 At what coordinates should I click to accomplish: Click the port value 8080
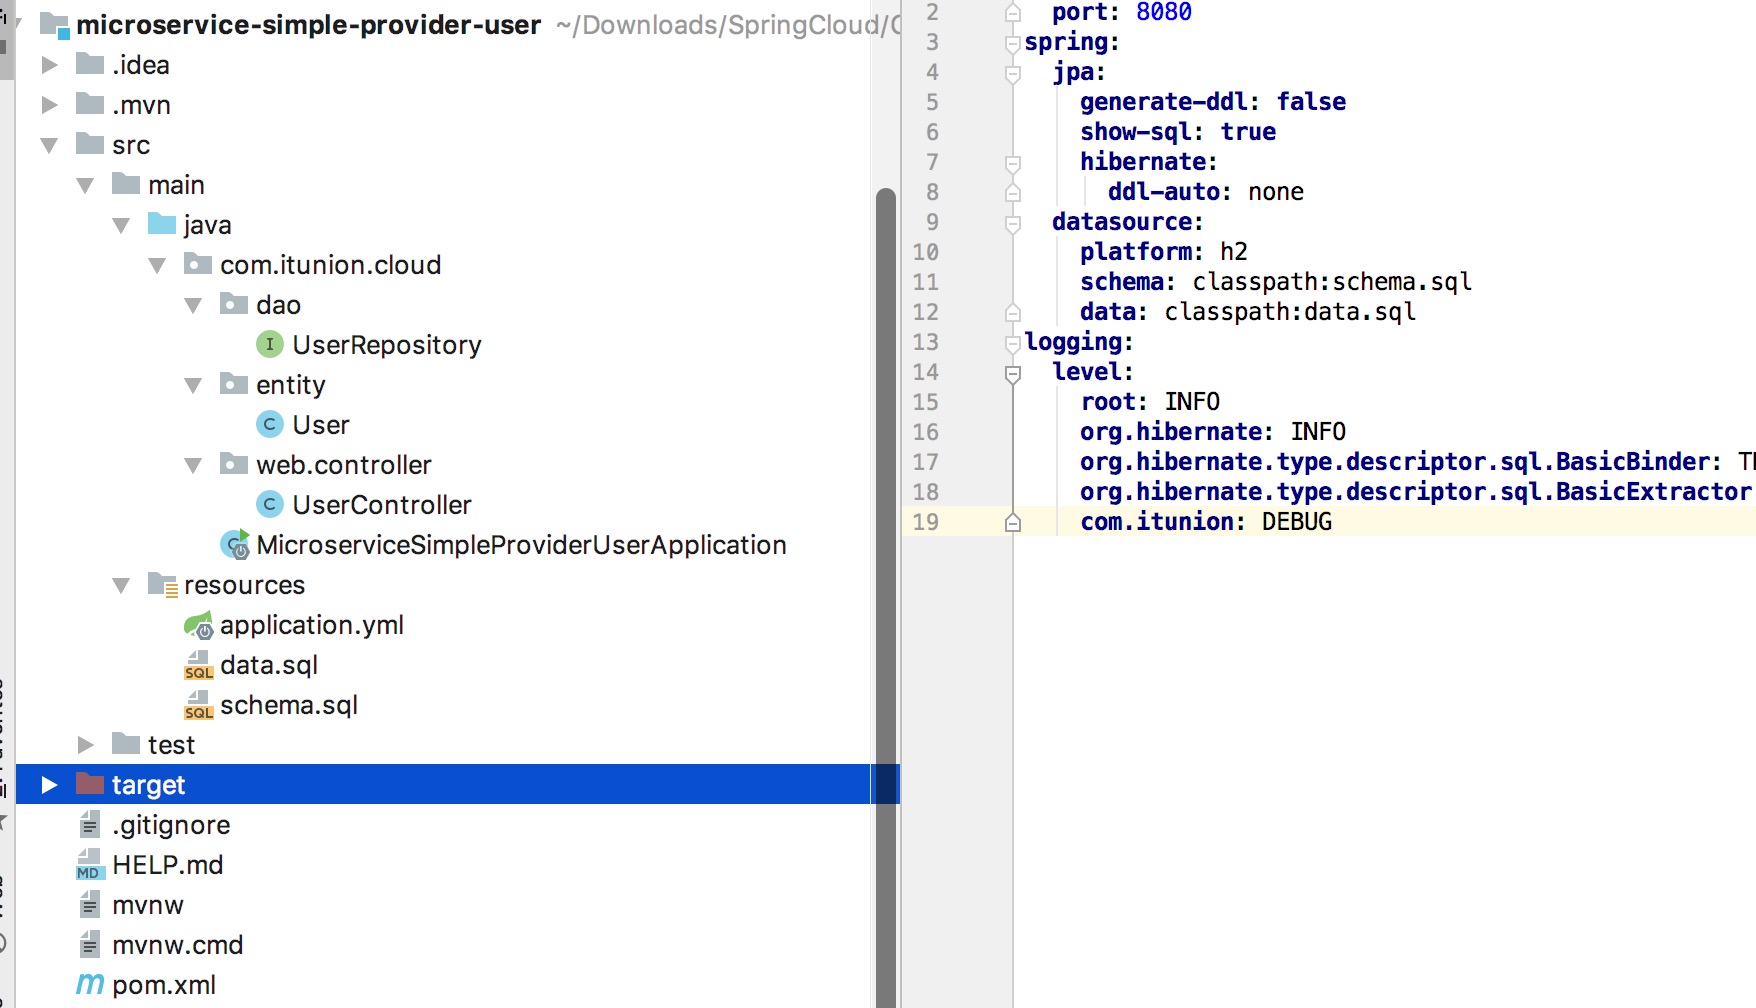[1164, 12]
